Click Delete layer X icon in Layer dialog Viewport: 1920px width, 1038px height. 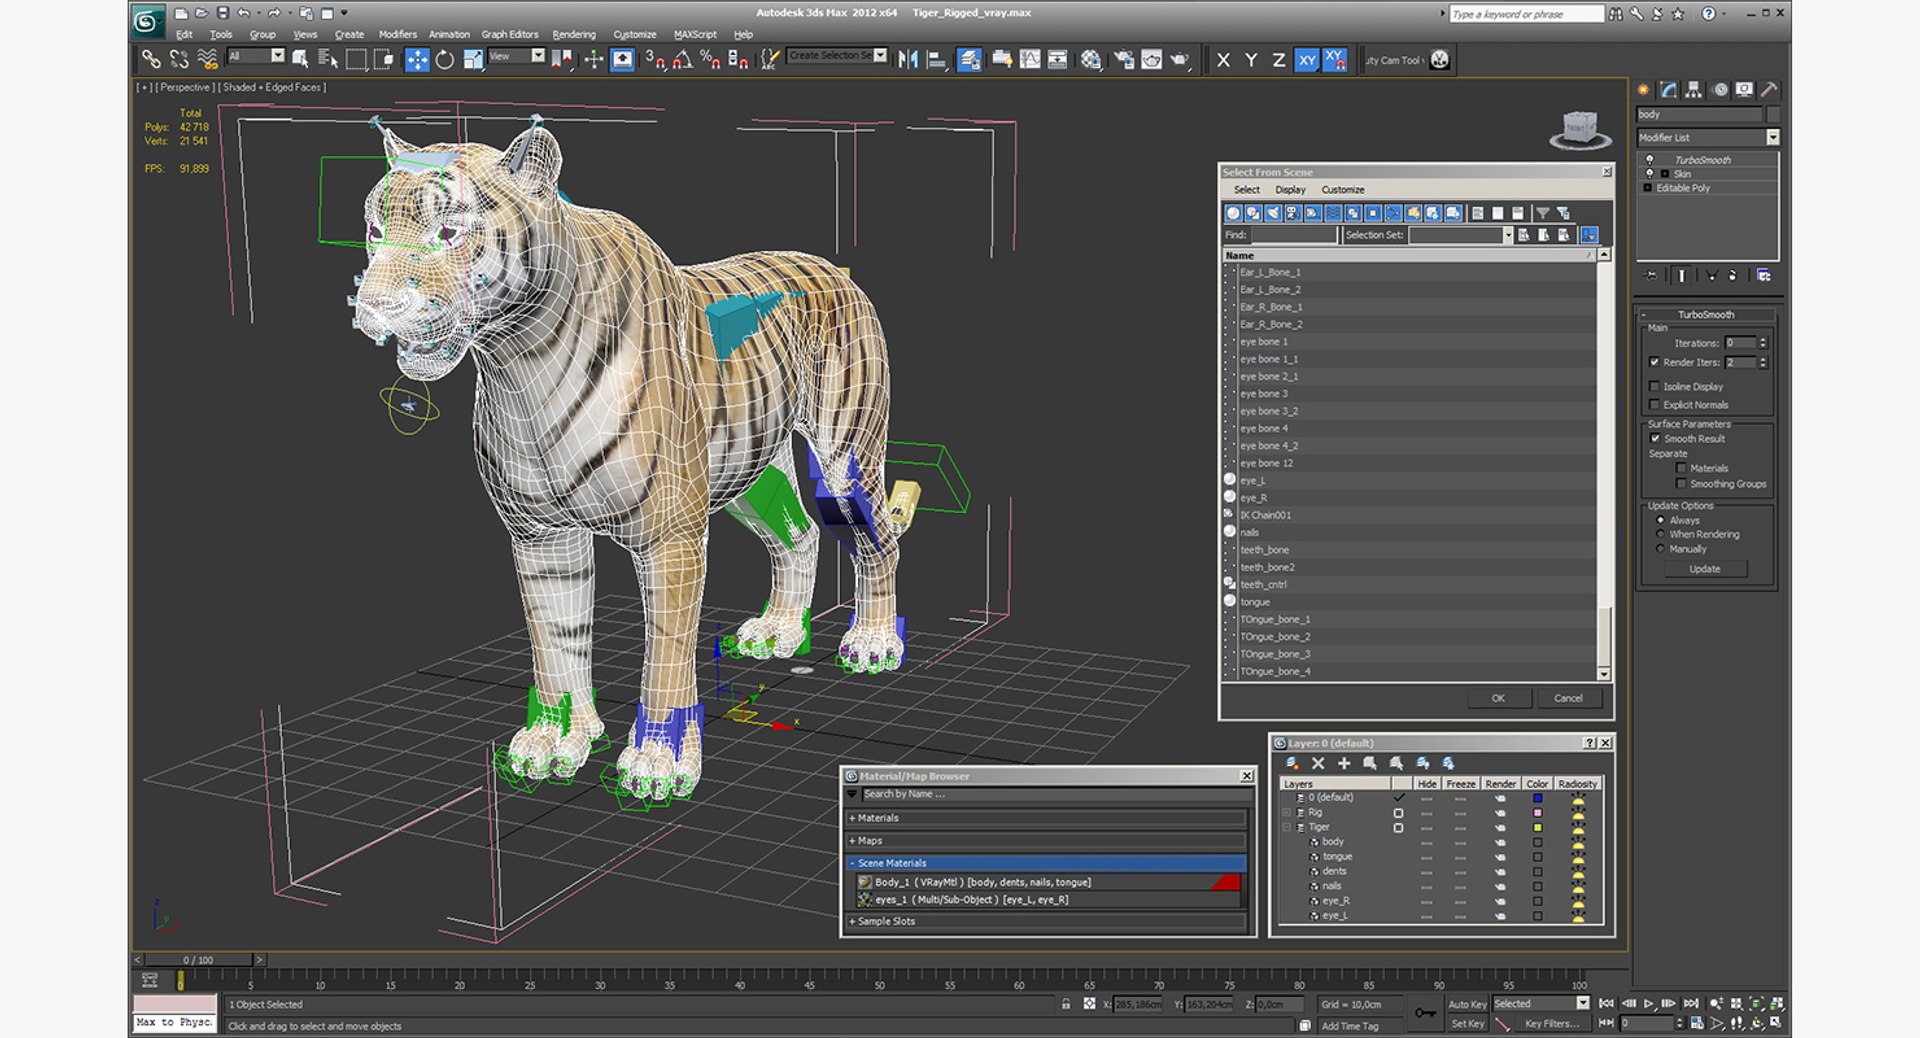click(x=1318, y=763)
